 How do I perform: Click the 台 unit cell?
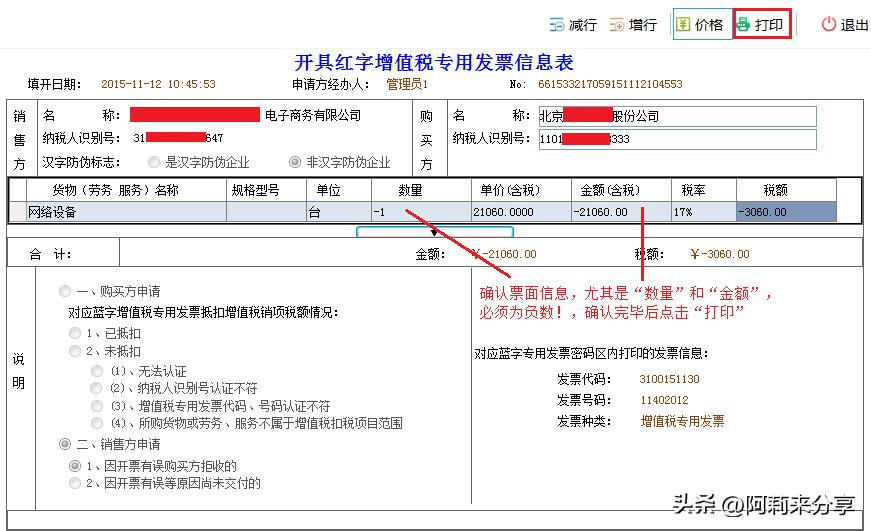pyautogui.click(x=339, y=212)
